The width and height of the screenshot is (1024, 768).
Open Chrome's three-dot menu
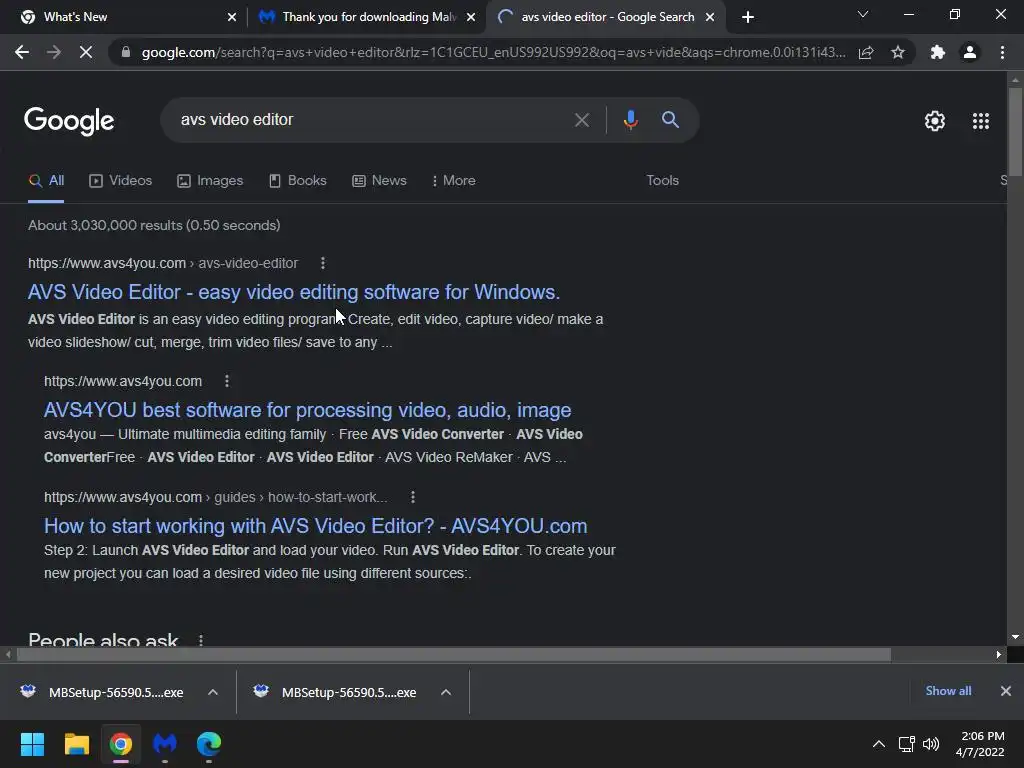tap(1002, 52)
